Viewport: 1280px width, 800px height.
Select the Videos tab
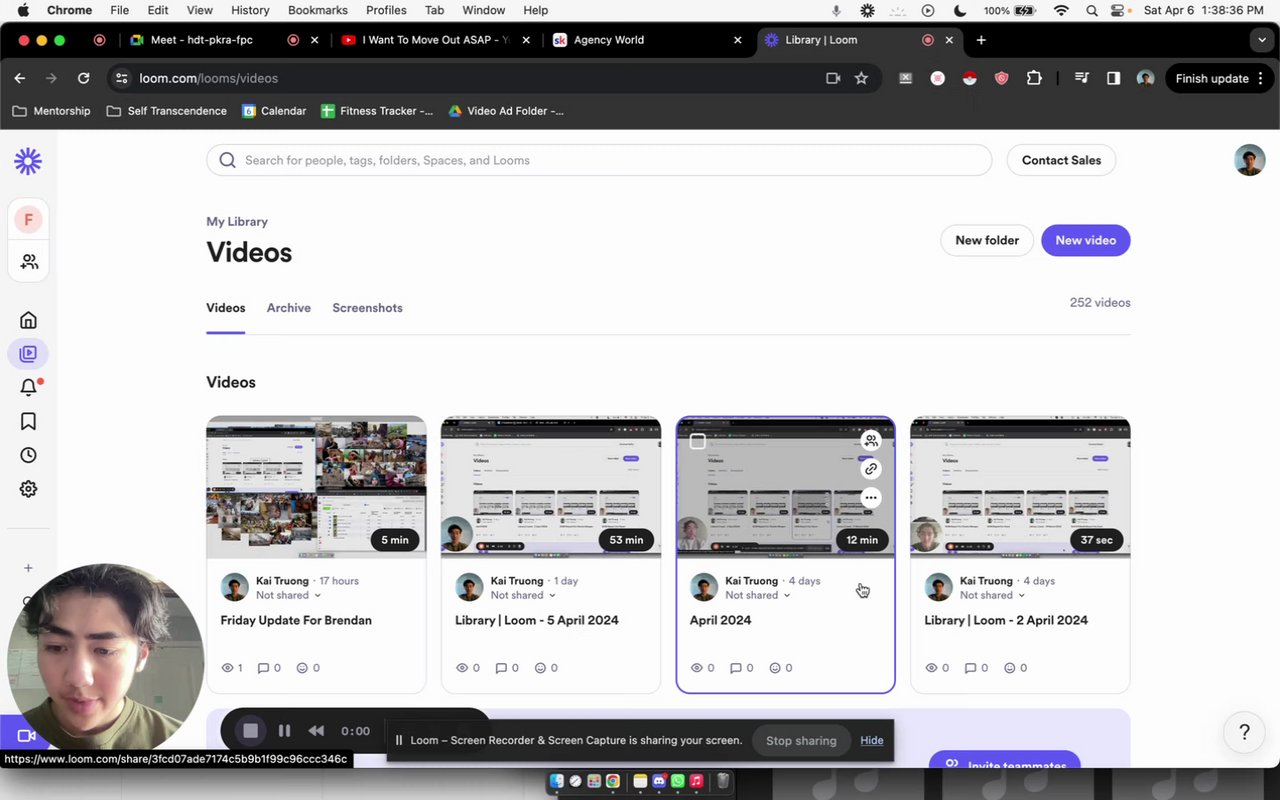point(226,308)
